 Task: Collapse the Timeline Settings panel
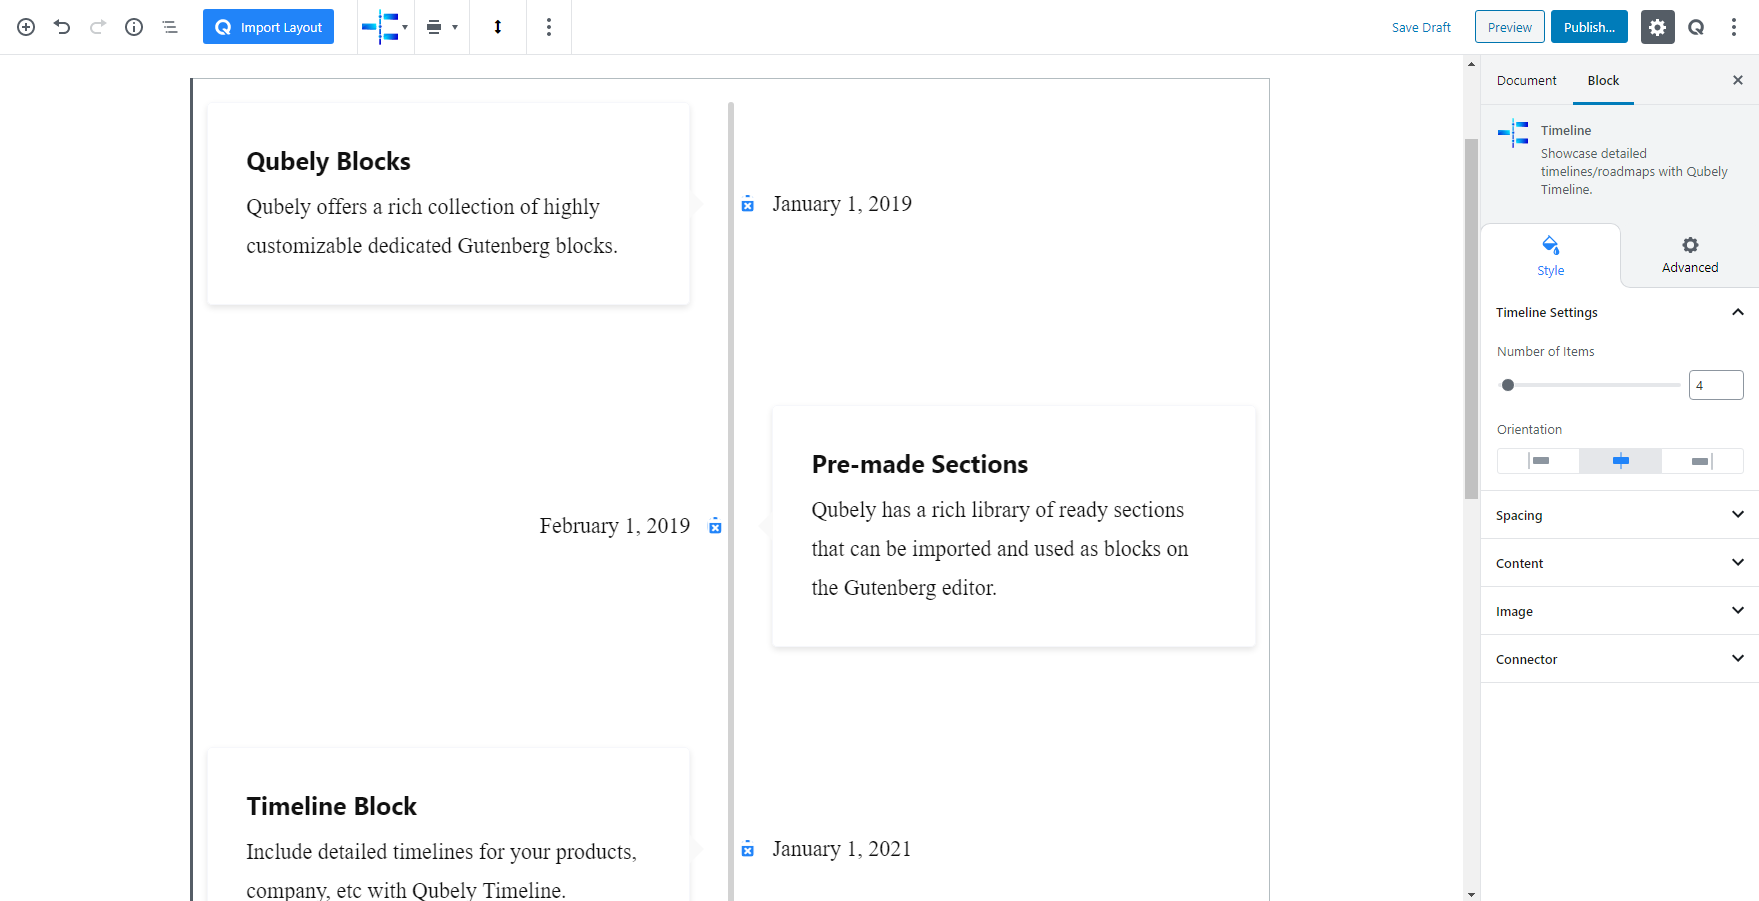[x=1619, y=312]
